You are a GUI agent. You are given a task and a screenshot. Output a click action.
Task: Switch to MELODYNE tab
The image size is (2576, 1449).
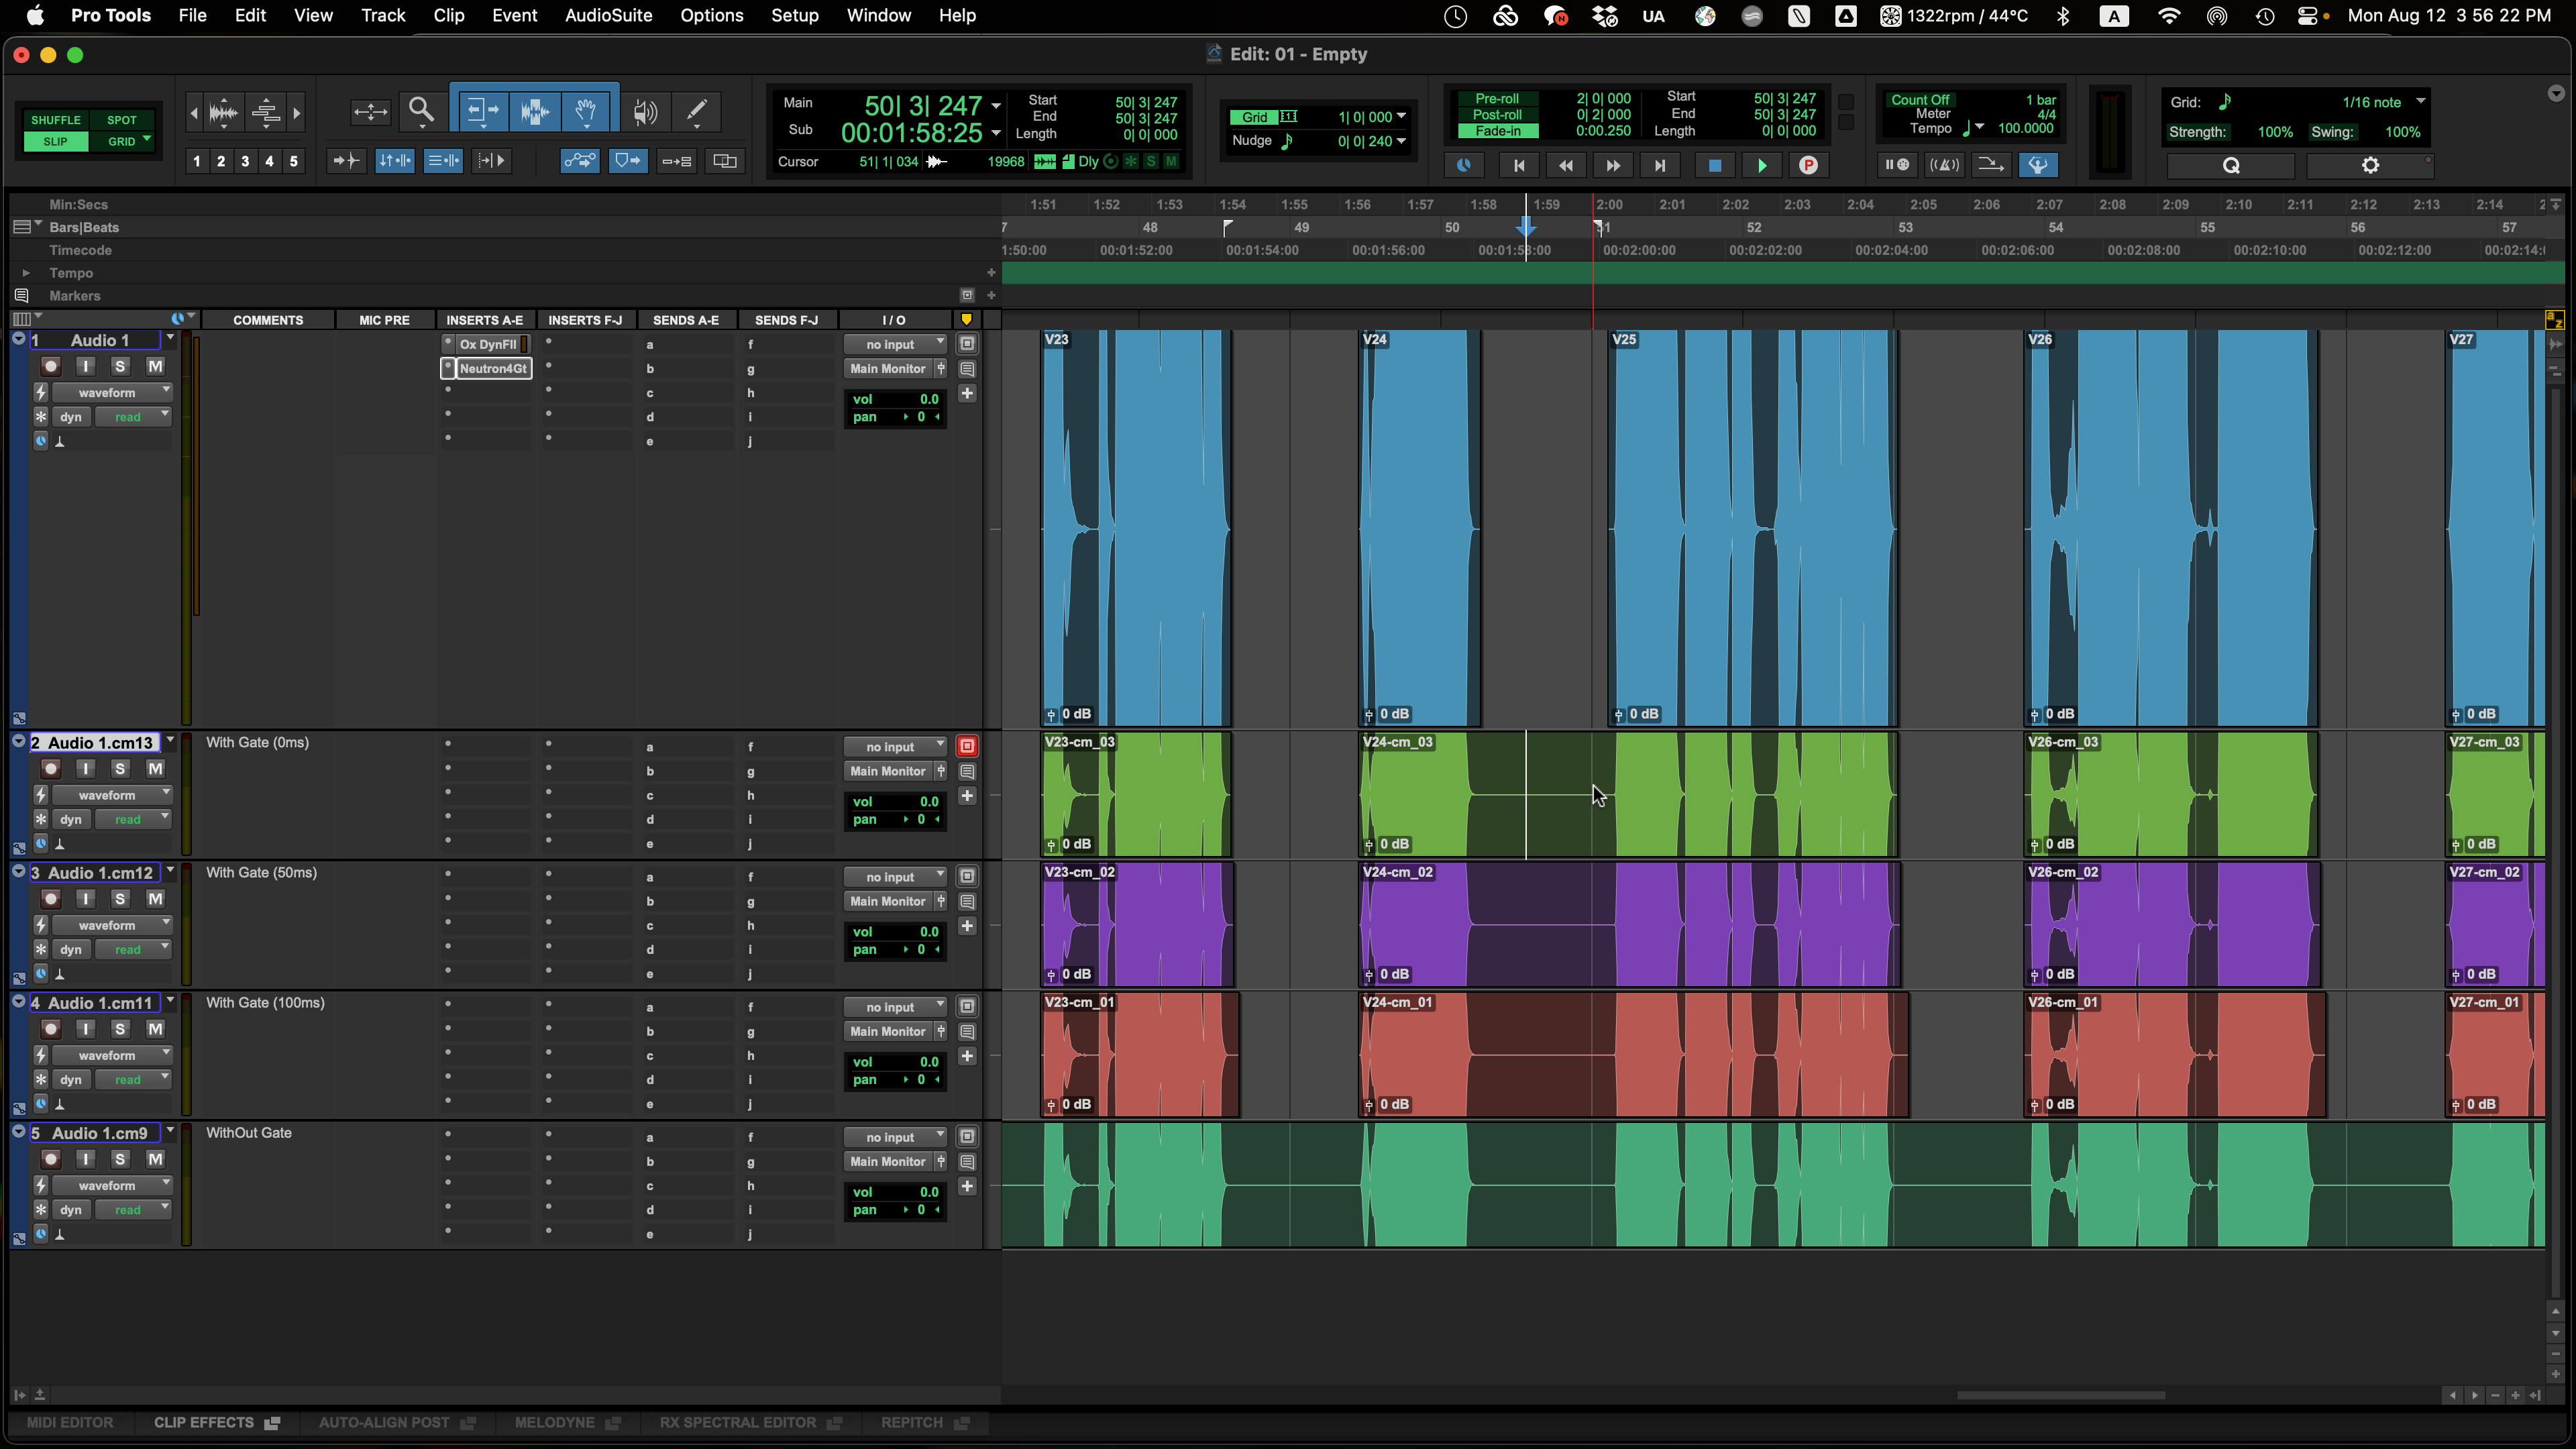point(567,1422)
